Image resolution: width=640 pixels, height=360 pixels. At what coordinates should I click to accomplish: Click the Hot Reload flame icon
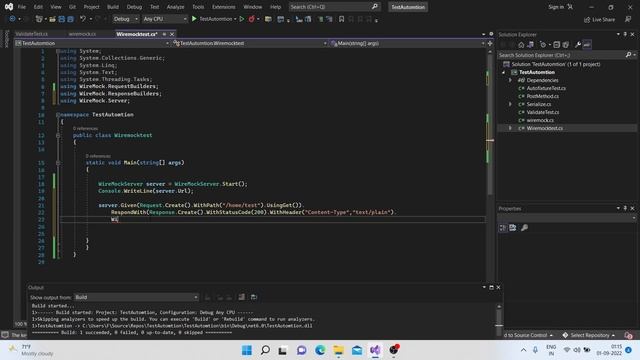(x=251, y=19)
